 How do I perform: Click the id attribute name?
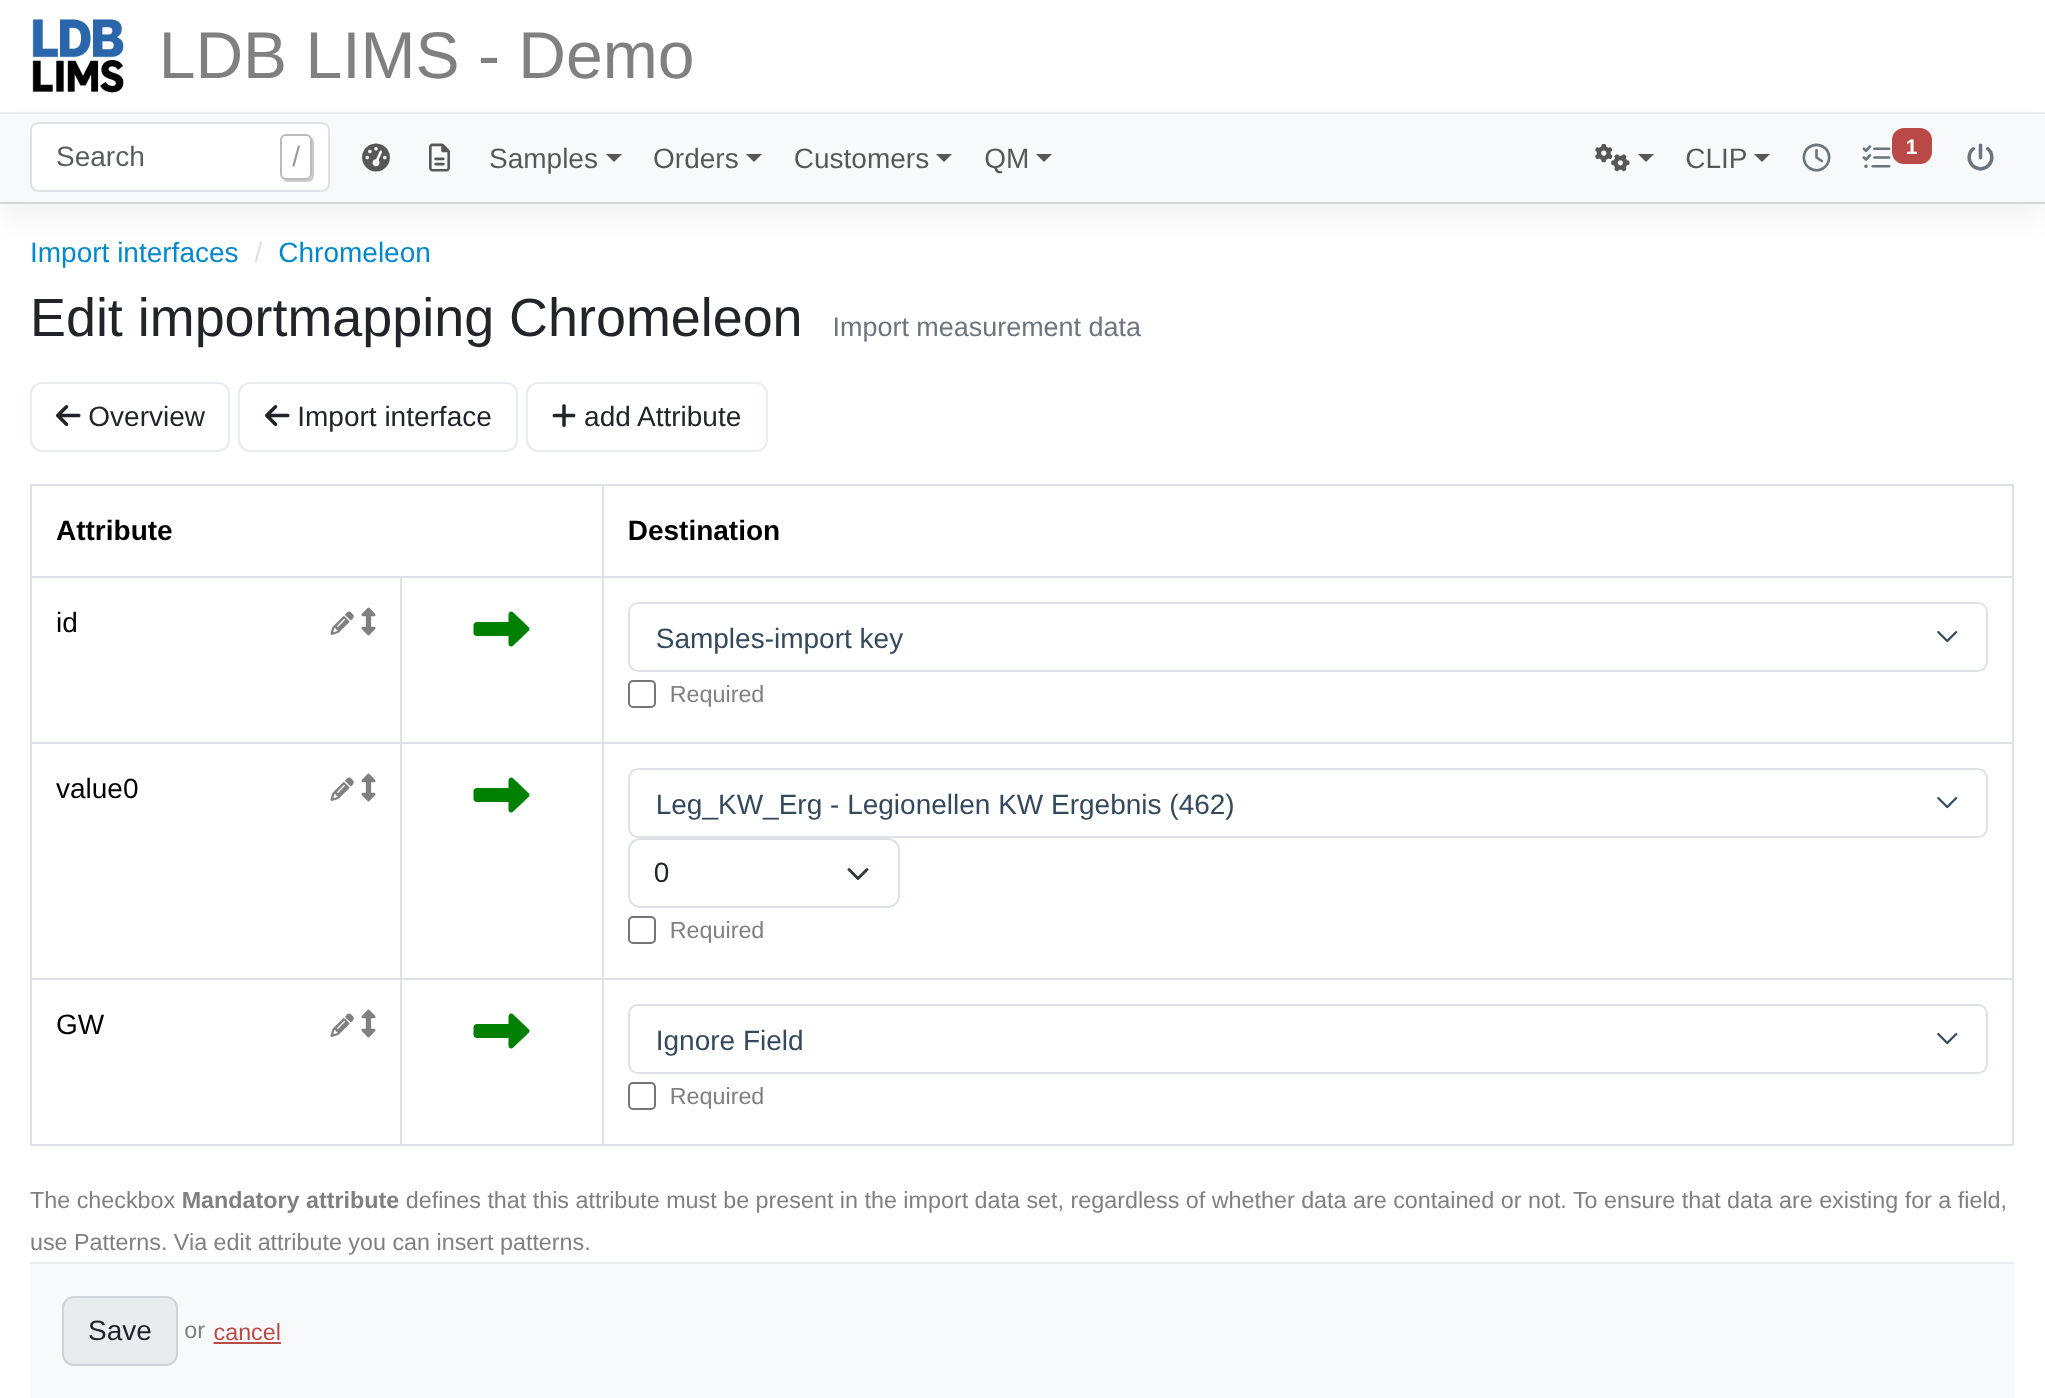pyautogui.click(x=67, y=623)
